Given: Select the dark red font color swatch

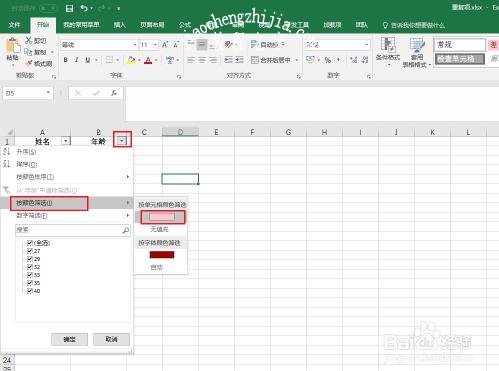Looking at the screenshot, I should click(162, 255).
